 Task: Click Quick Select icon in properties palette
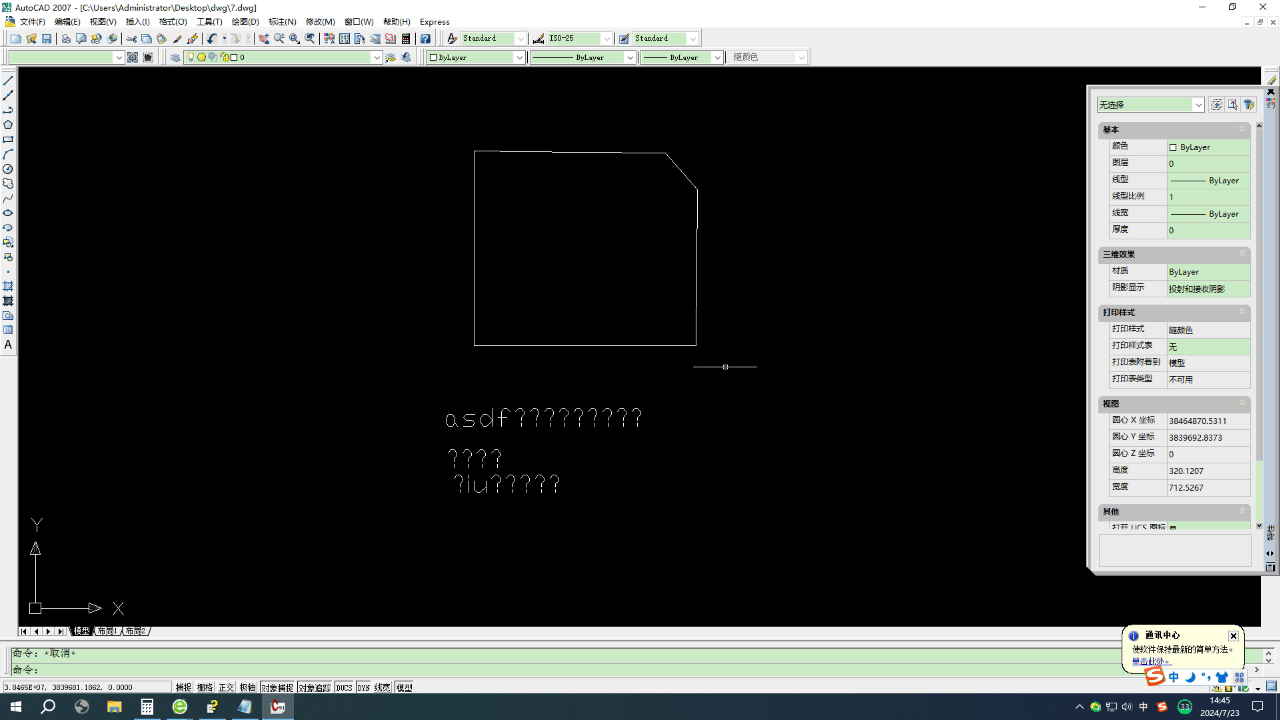pyautogui.click(x=1249, y=105)
